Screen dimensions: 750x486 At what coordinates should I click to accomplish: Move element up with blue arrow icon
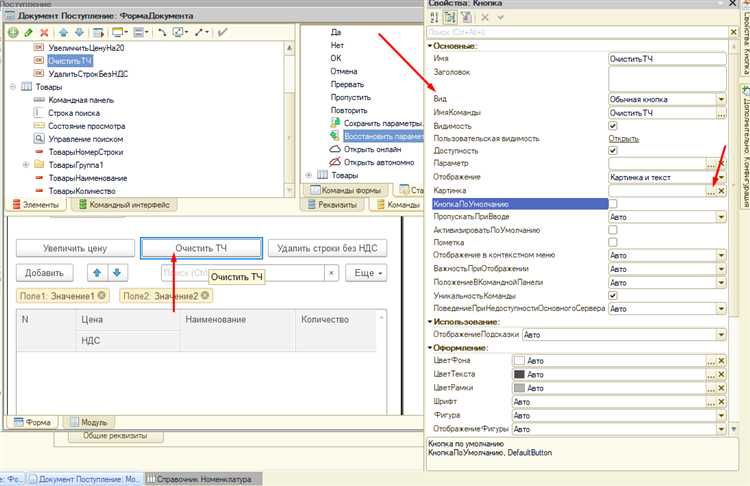(x=63, y=33)
